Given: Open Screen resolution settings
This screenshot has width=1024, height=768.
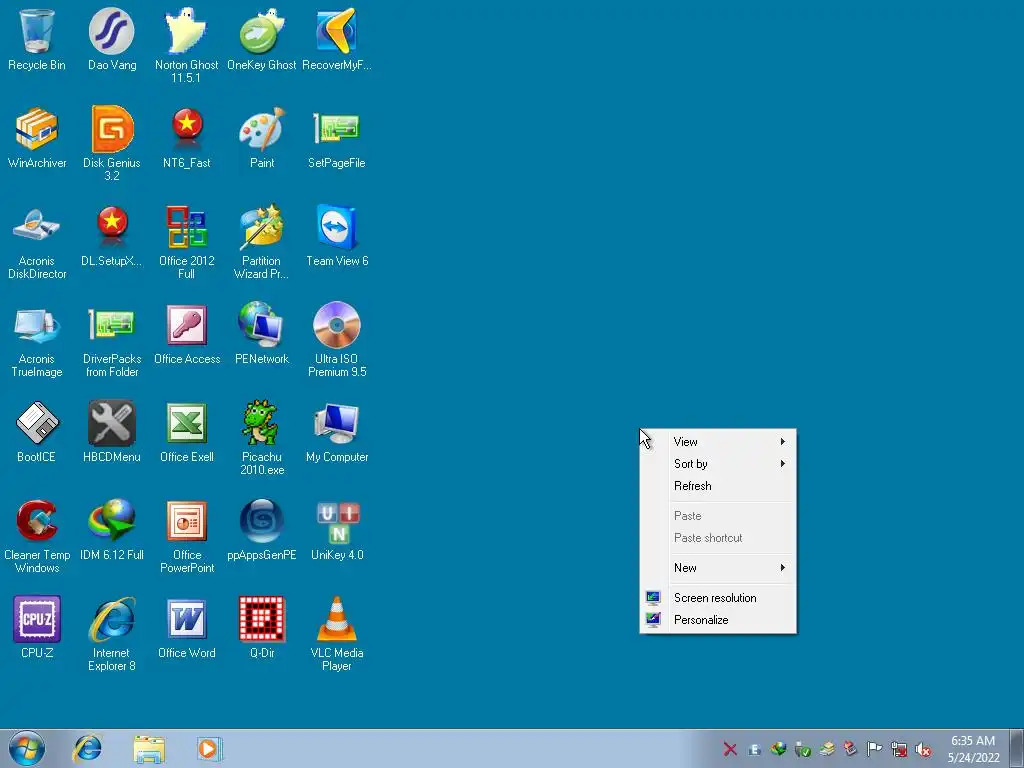Looking at the screenshot, I should (x=718, y=598).
